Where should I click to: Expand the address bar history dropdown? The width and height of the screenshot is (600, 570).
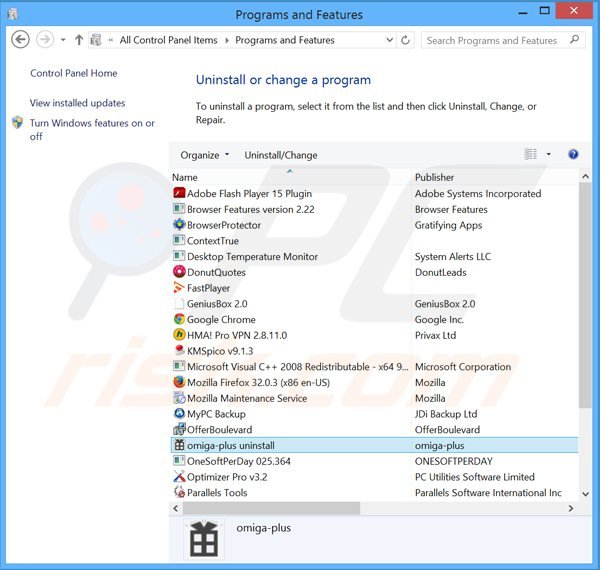point(390,40)
